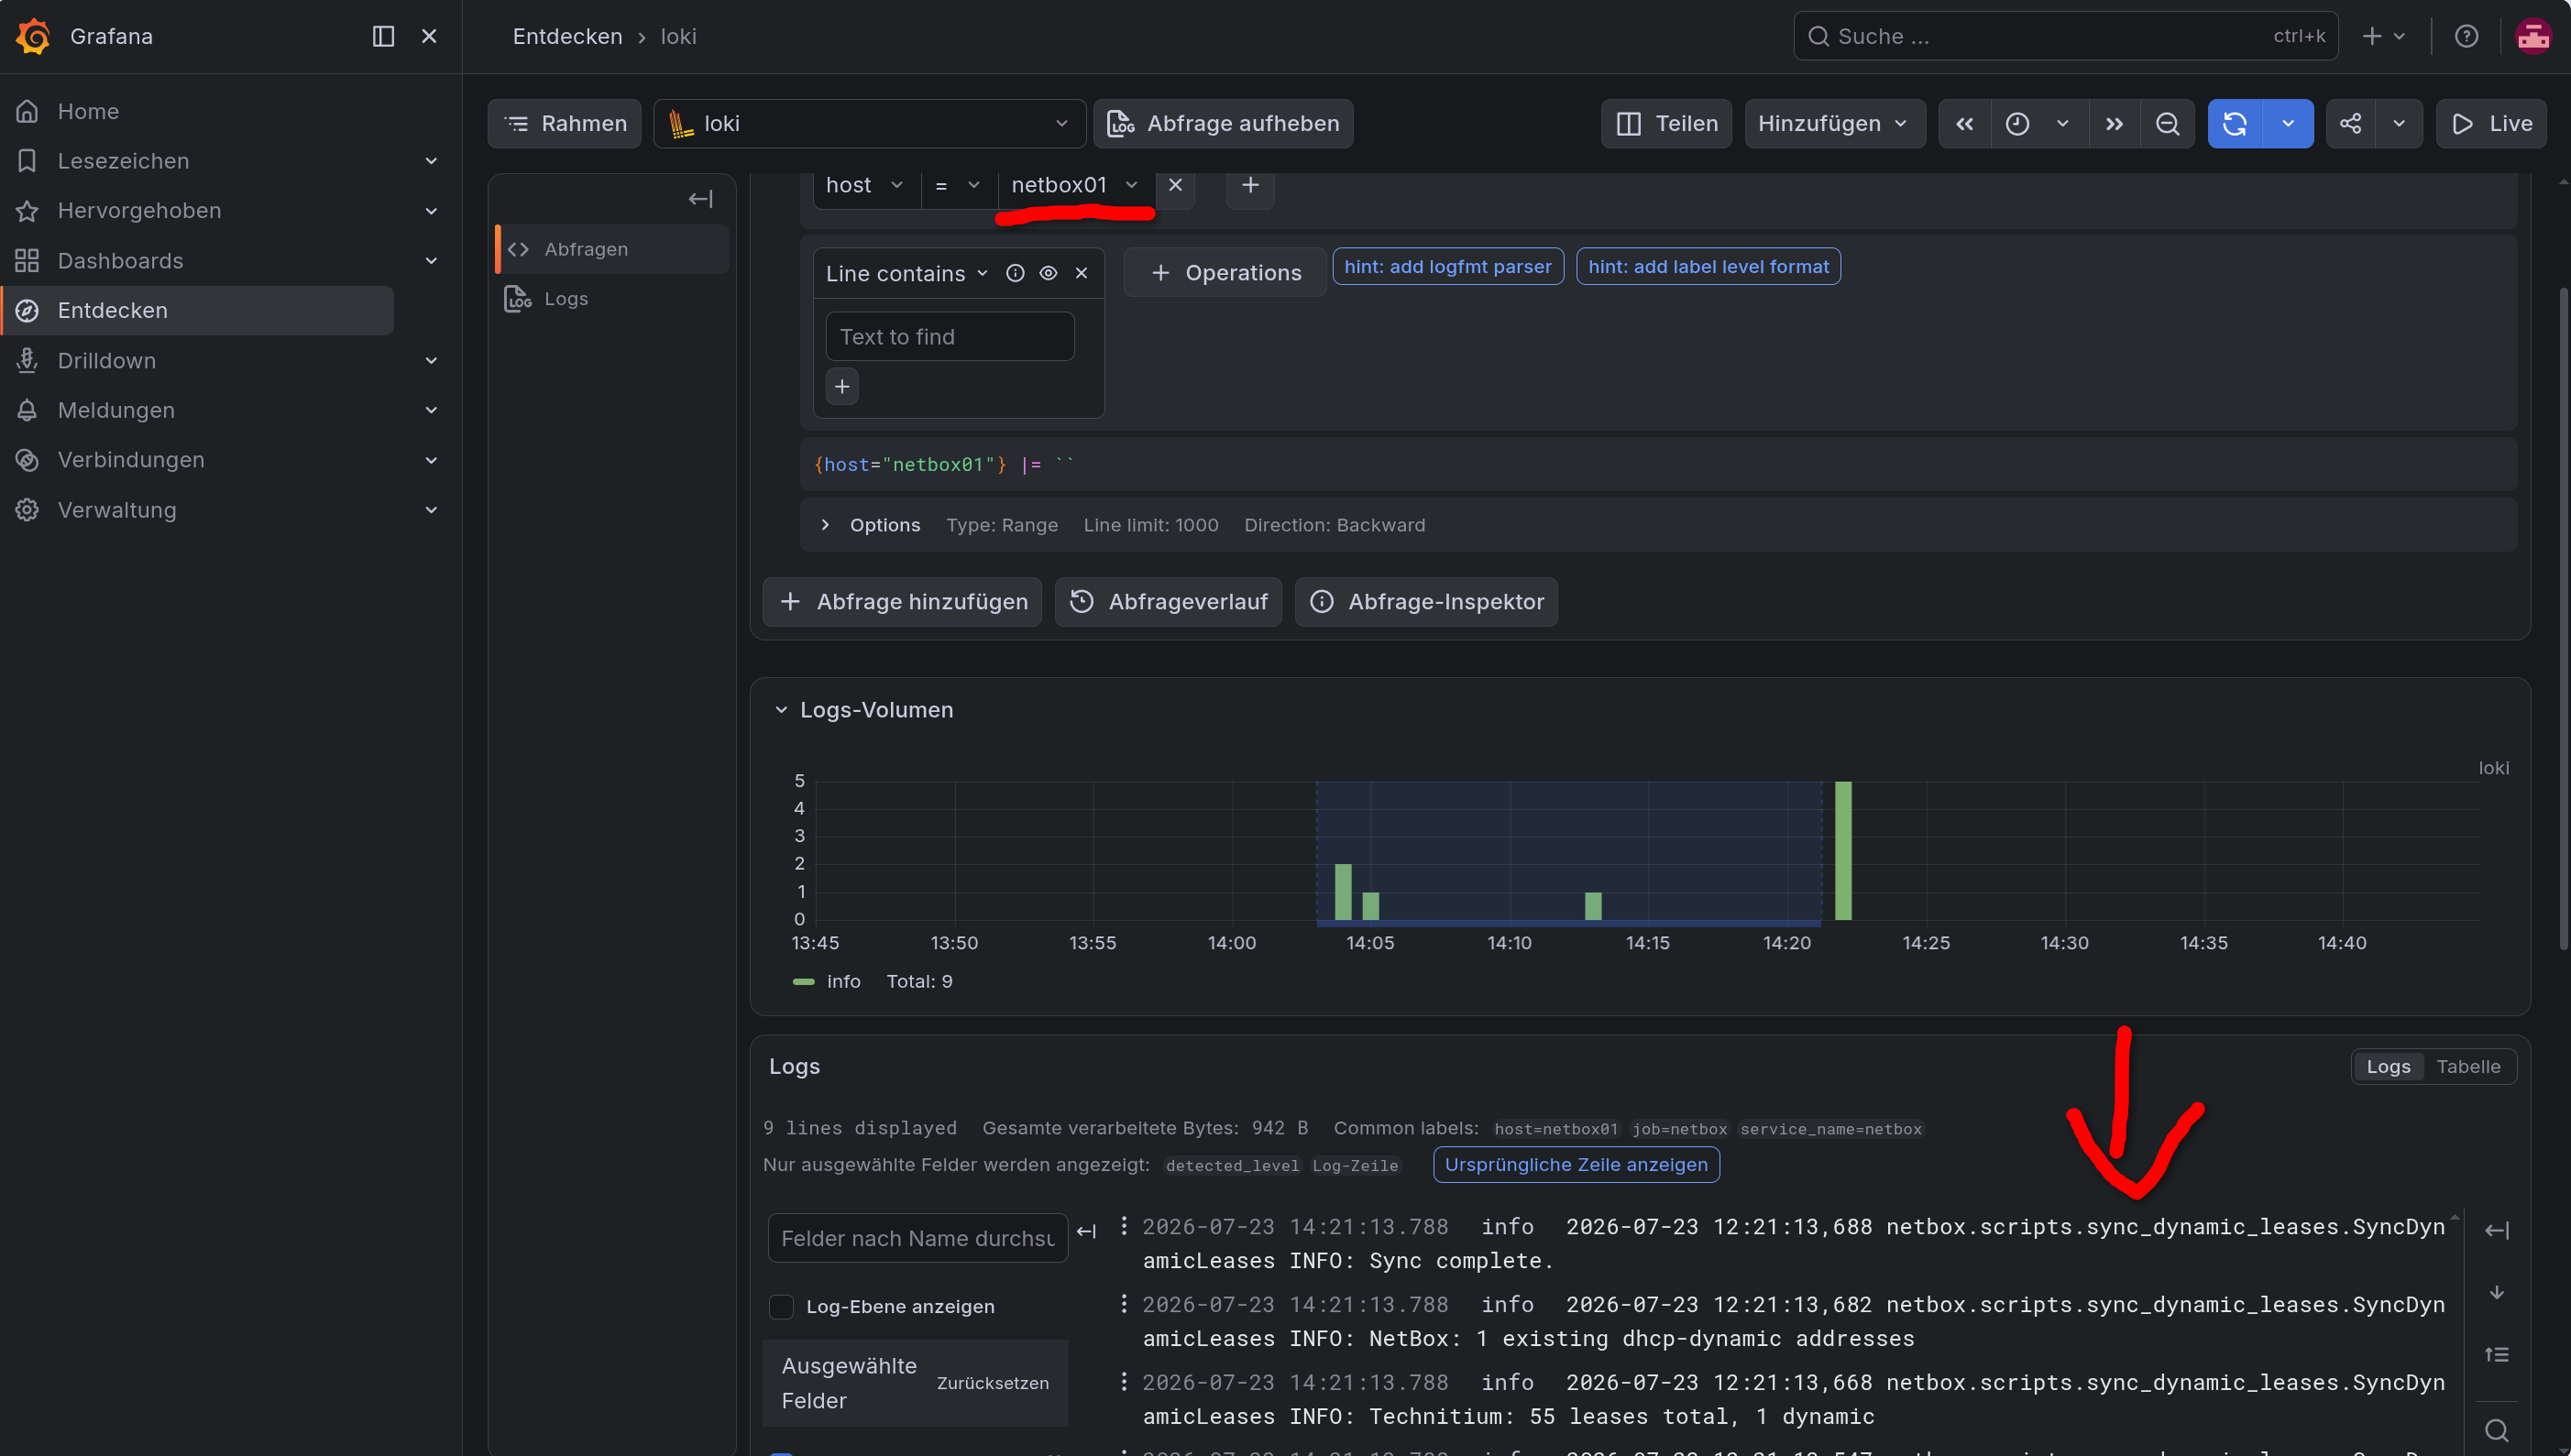Viewport: 2571px width, 1456px height.
Task: Focus the Suche search box
Action: click(2065, 36)
